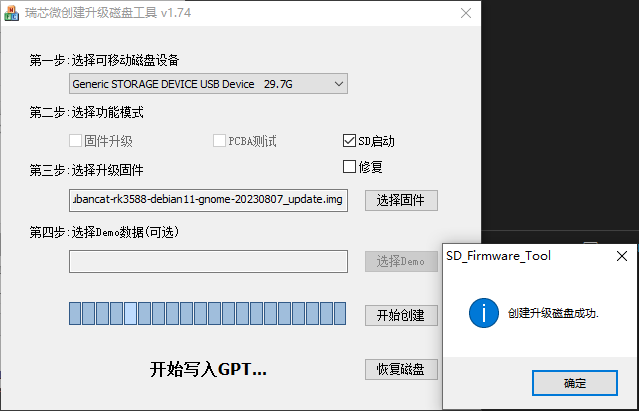
Task: Click the blue progress bar
Action: (x=207, y=313)
